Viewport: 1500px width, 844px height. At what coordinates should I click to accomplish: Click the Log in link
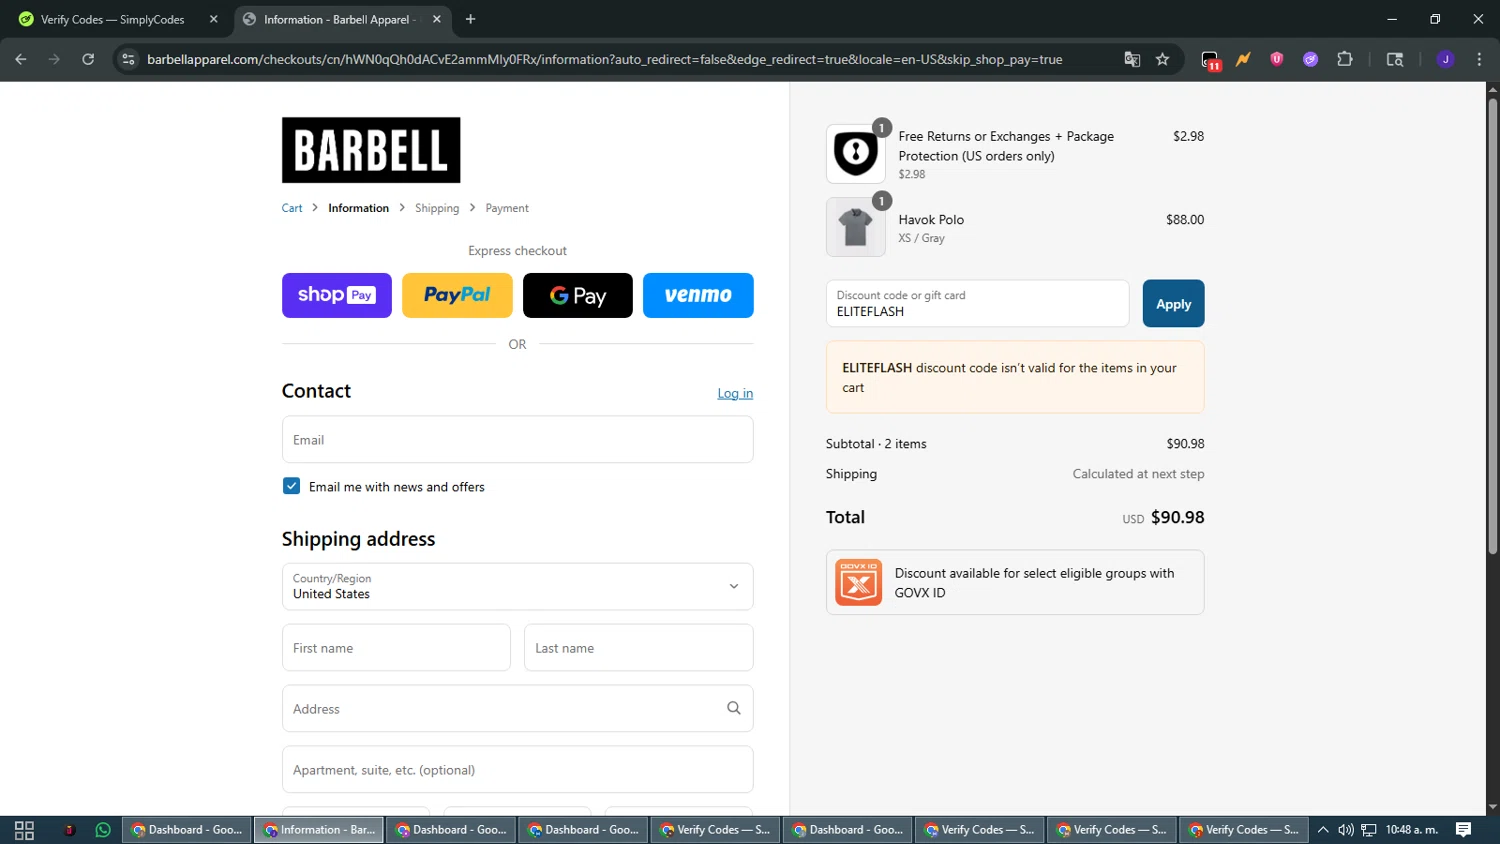point(735,393)
